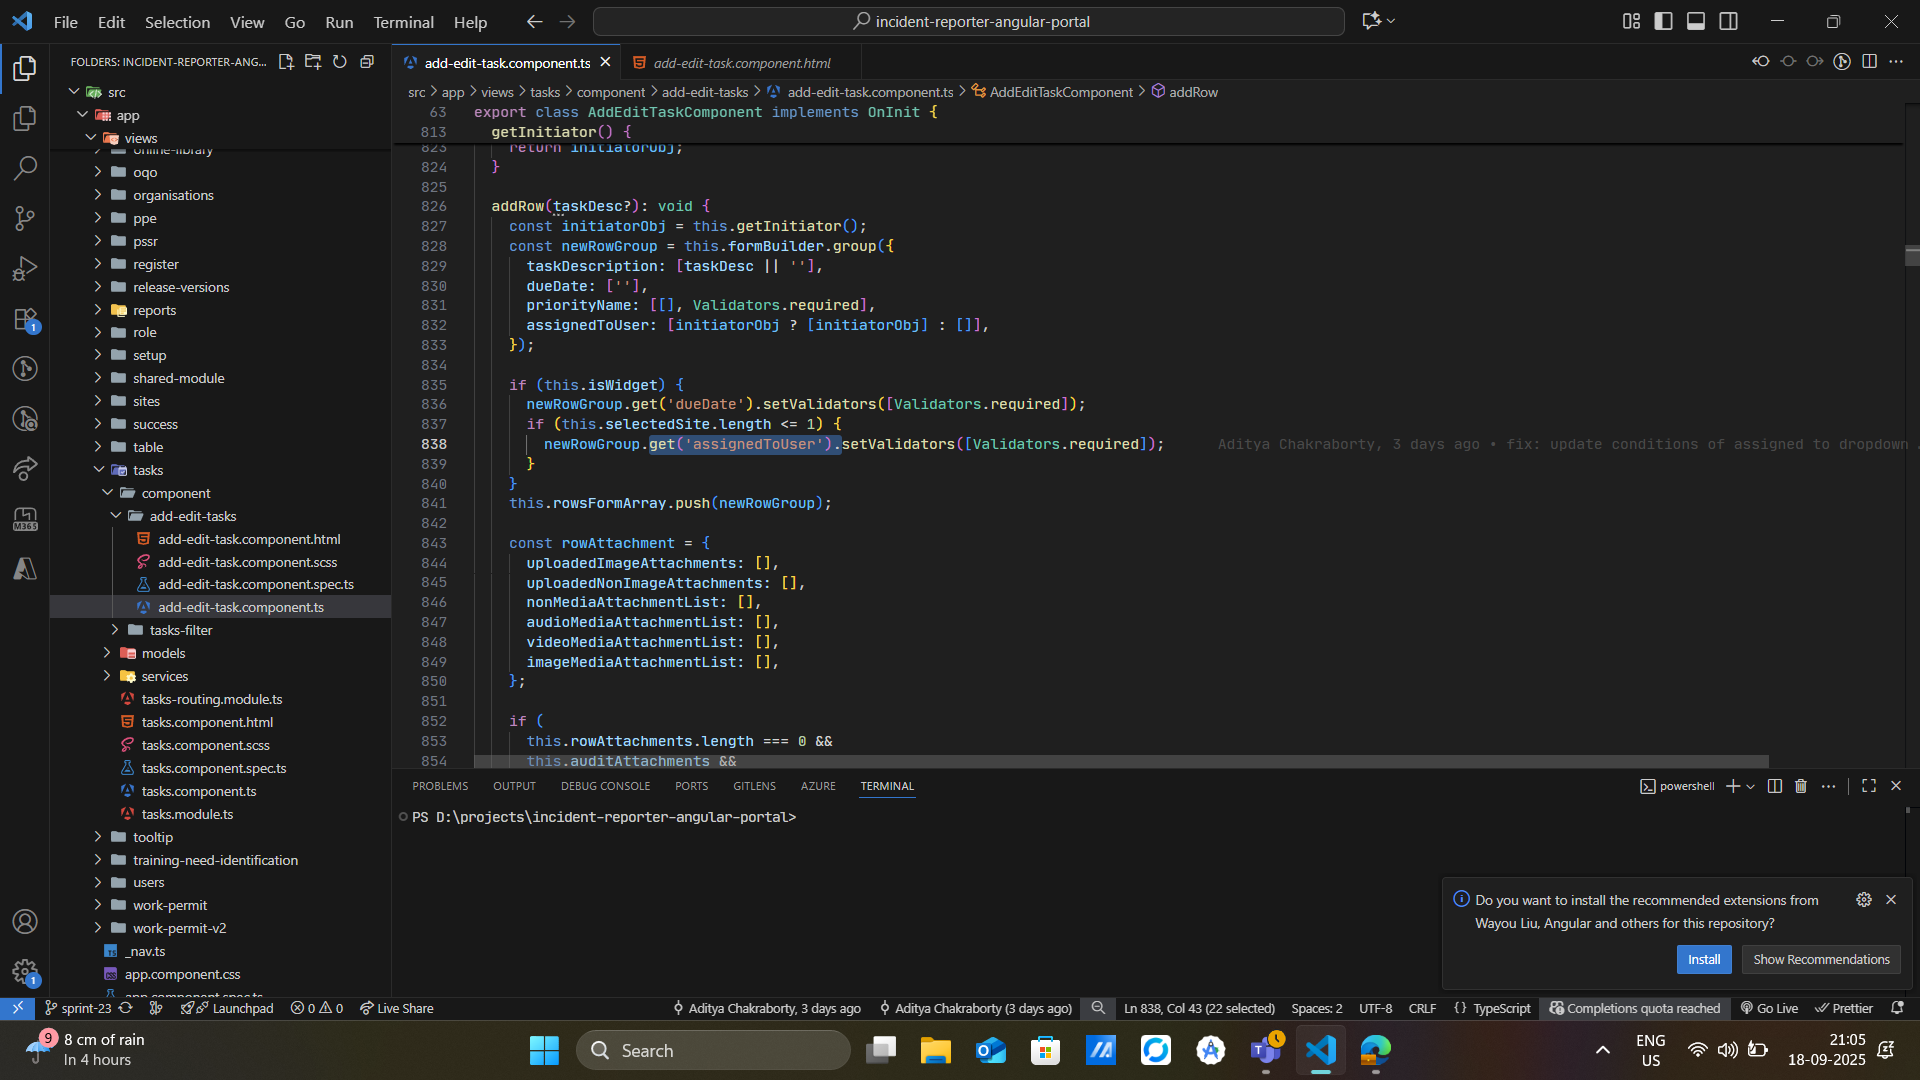Click the Install button in notification

pos(1703,959)
